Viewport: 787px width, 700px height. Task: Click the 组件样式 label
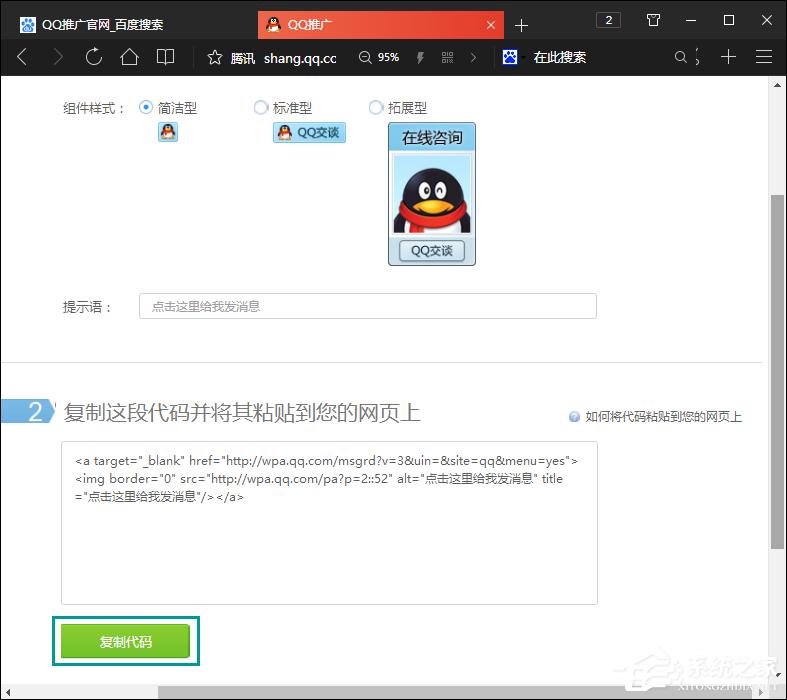93,108
